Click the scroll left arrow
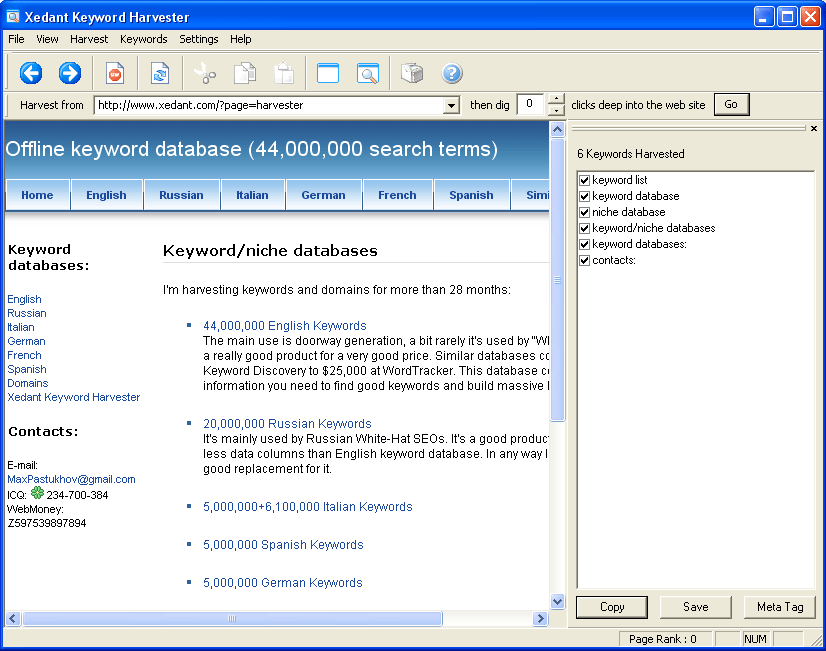Viewport: 826px width, 651px height. (13, 618)
